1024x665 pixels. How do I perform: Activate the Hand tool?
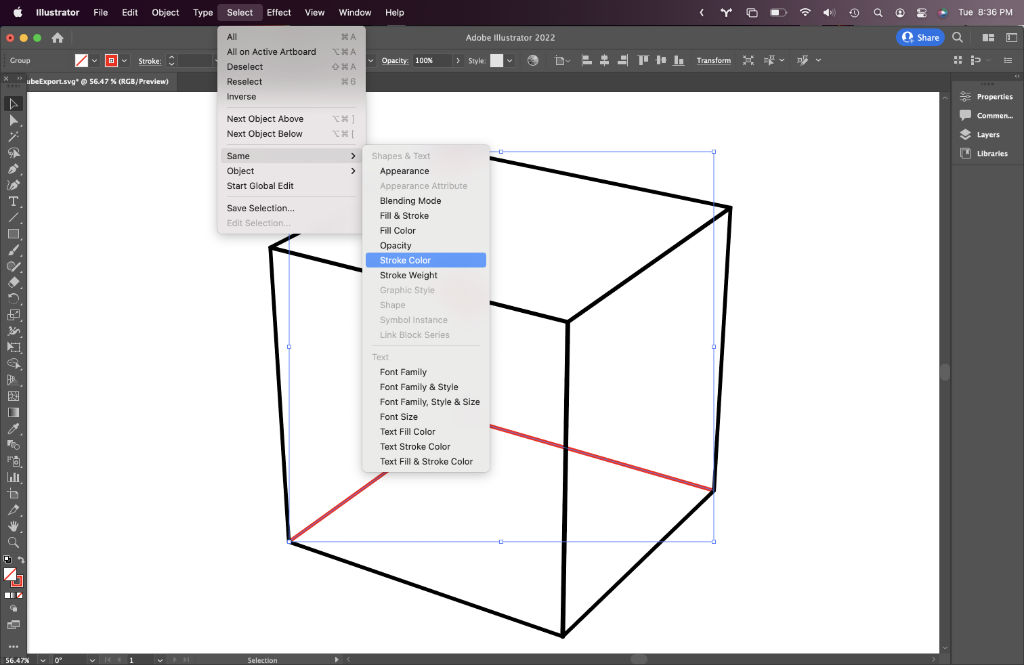coord(14,526)
